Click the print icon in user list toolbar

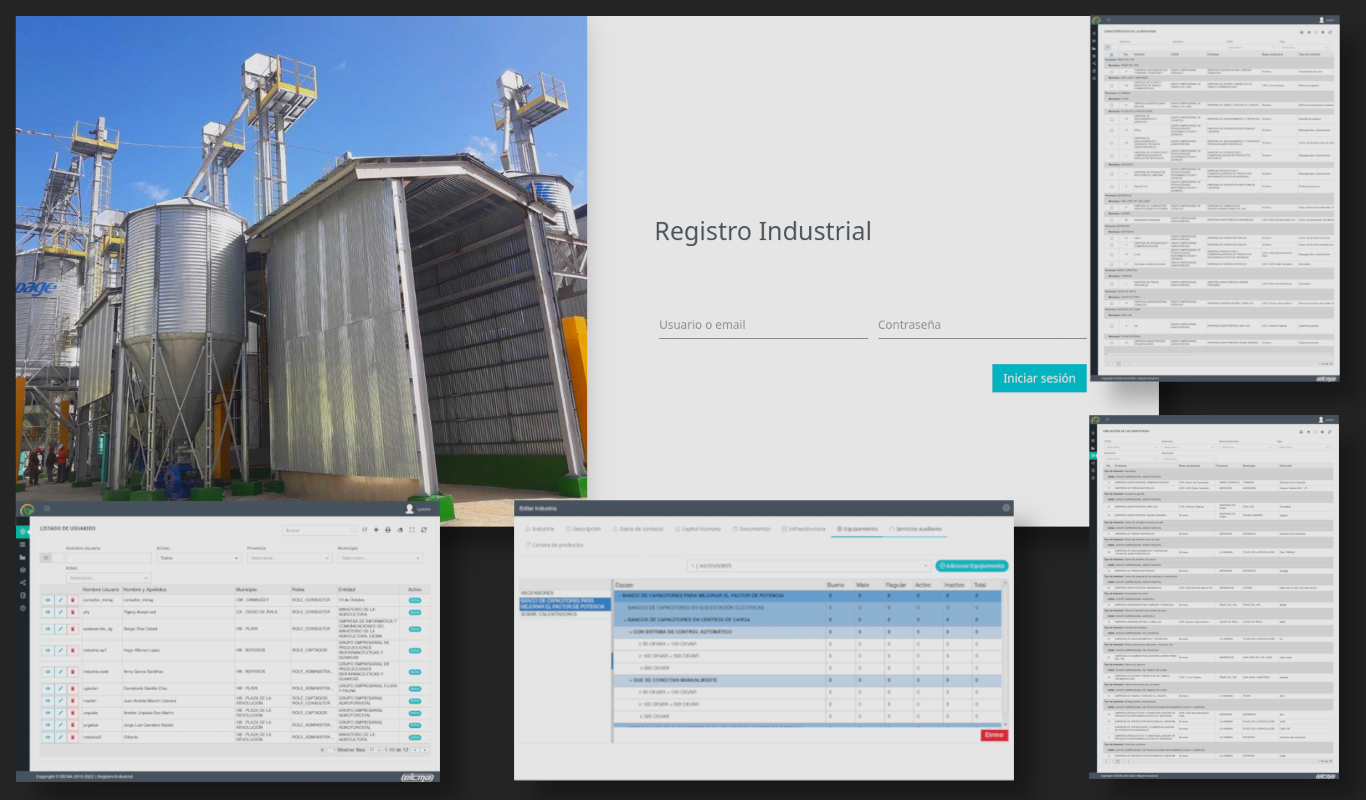click(388, 530)
